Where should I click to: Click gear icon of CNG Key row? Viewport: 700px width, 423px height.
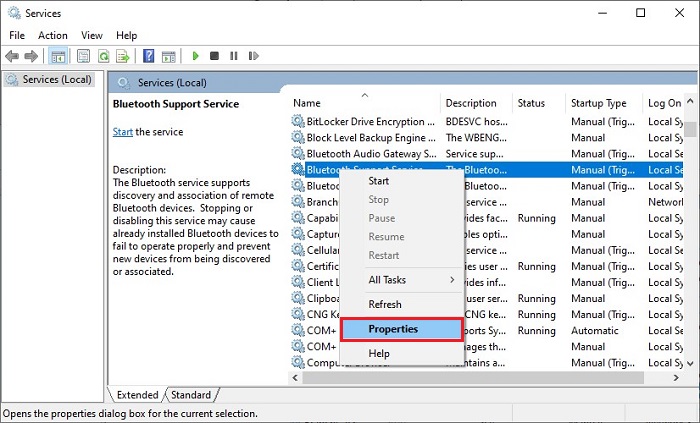coord(298,314)
